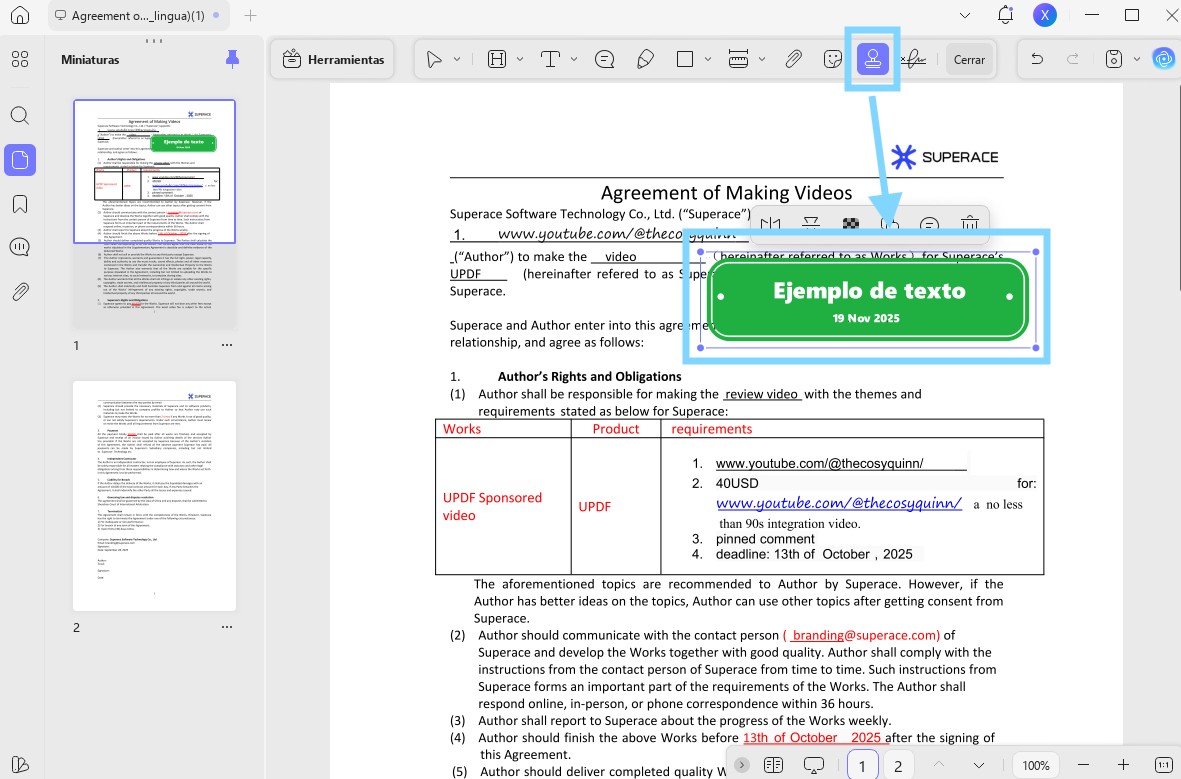
Task: Adjust stamp opacity checkerboard icon
Action: point(850,226)
